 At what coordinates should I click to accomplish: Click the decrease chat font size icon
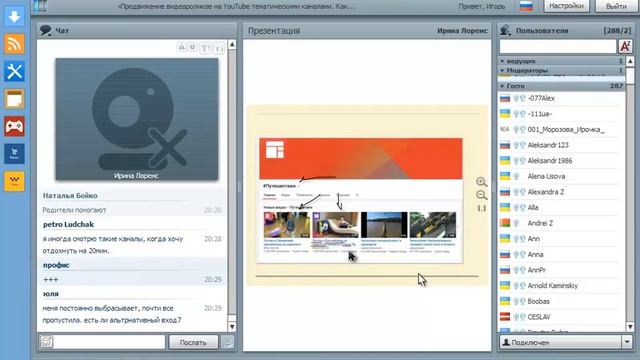(x=219, y=48)
